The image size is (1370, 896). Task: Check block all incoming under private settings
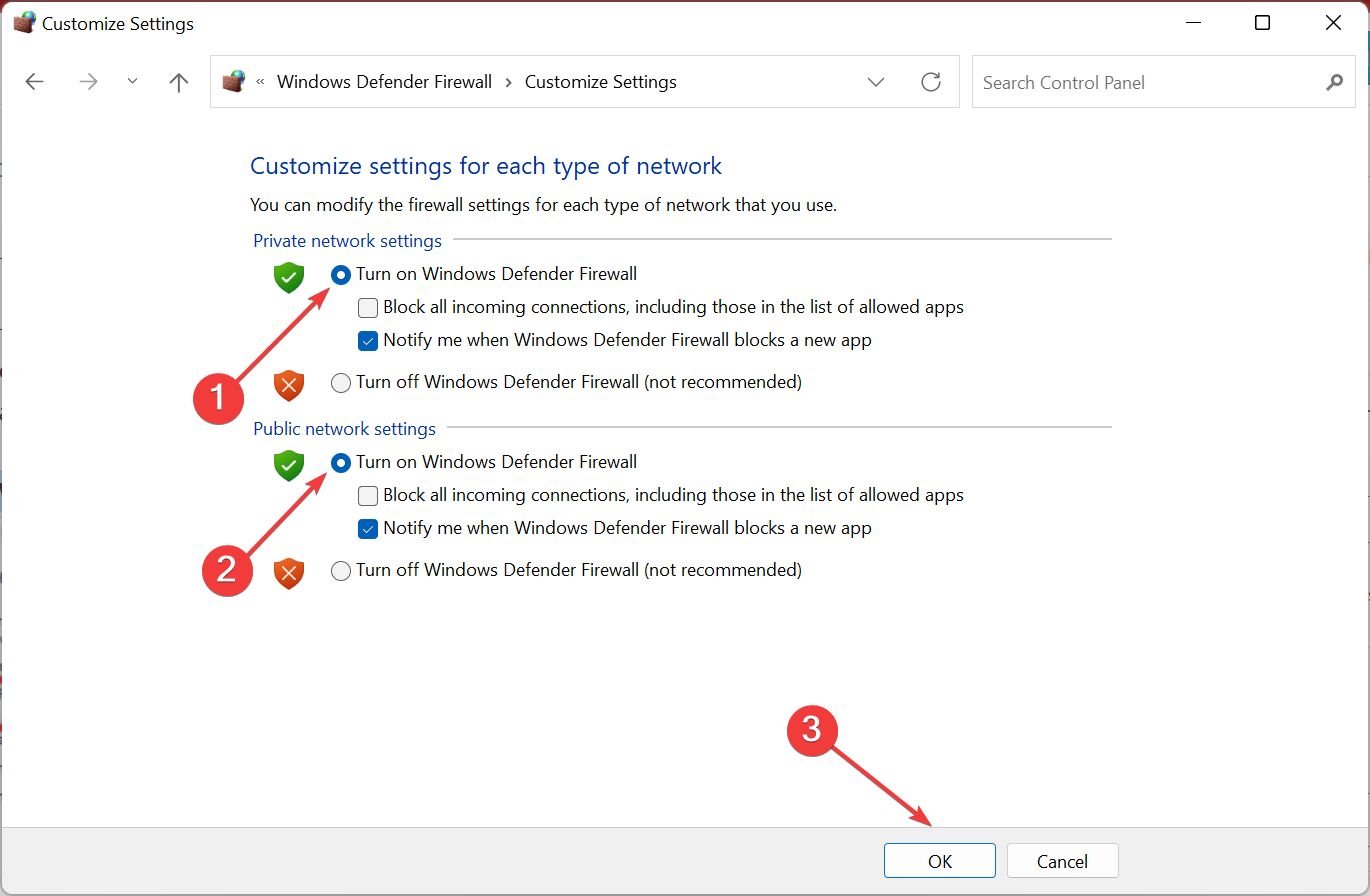[368, 307]
